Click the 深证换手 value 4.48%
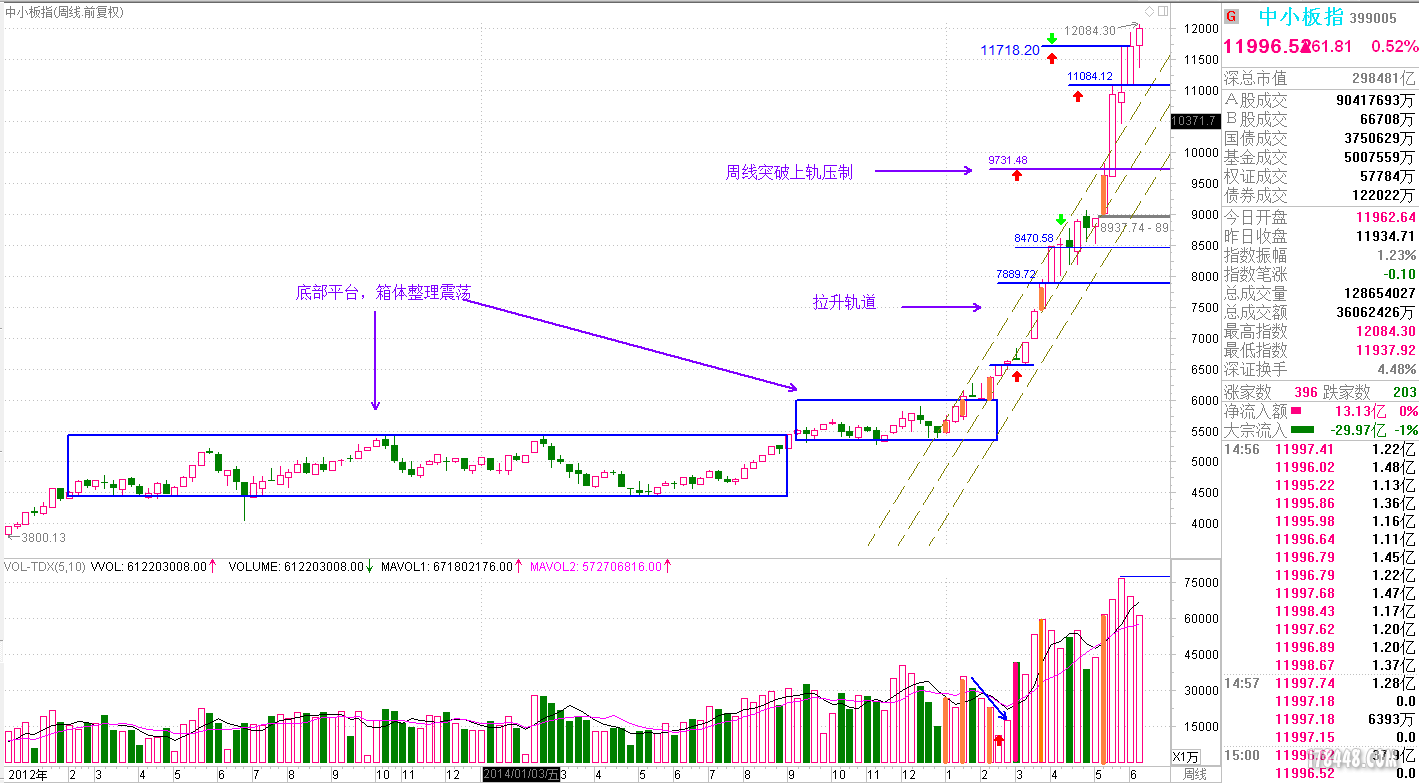The image size is (1419, 783). (1396, 369)
